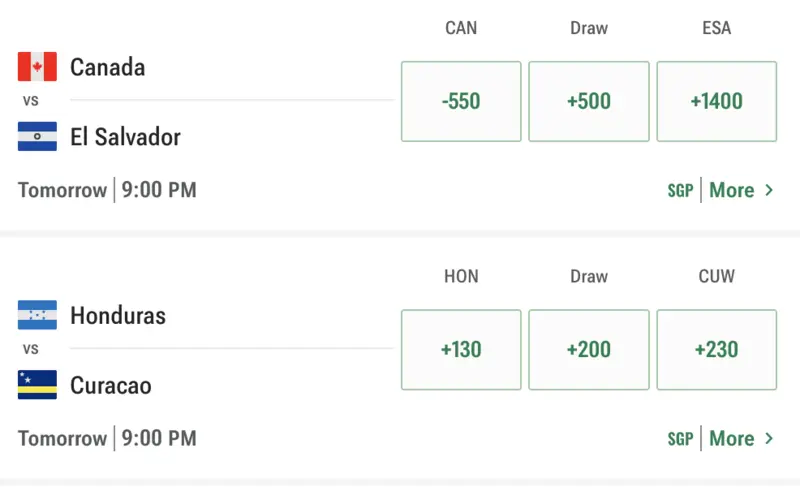The width and height of the screenshot is (800, 487).
Task: Open SGP for Canada vs El Salvador
Action: point(680,191)
